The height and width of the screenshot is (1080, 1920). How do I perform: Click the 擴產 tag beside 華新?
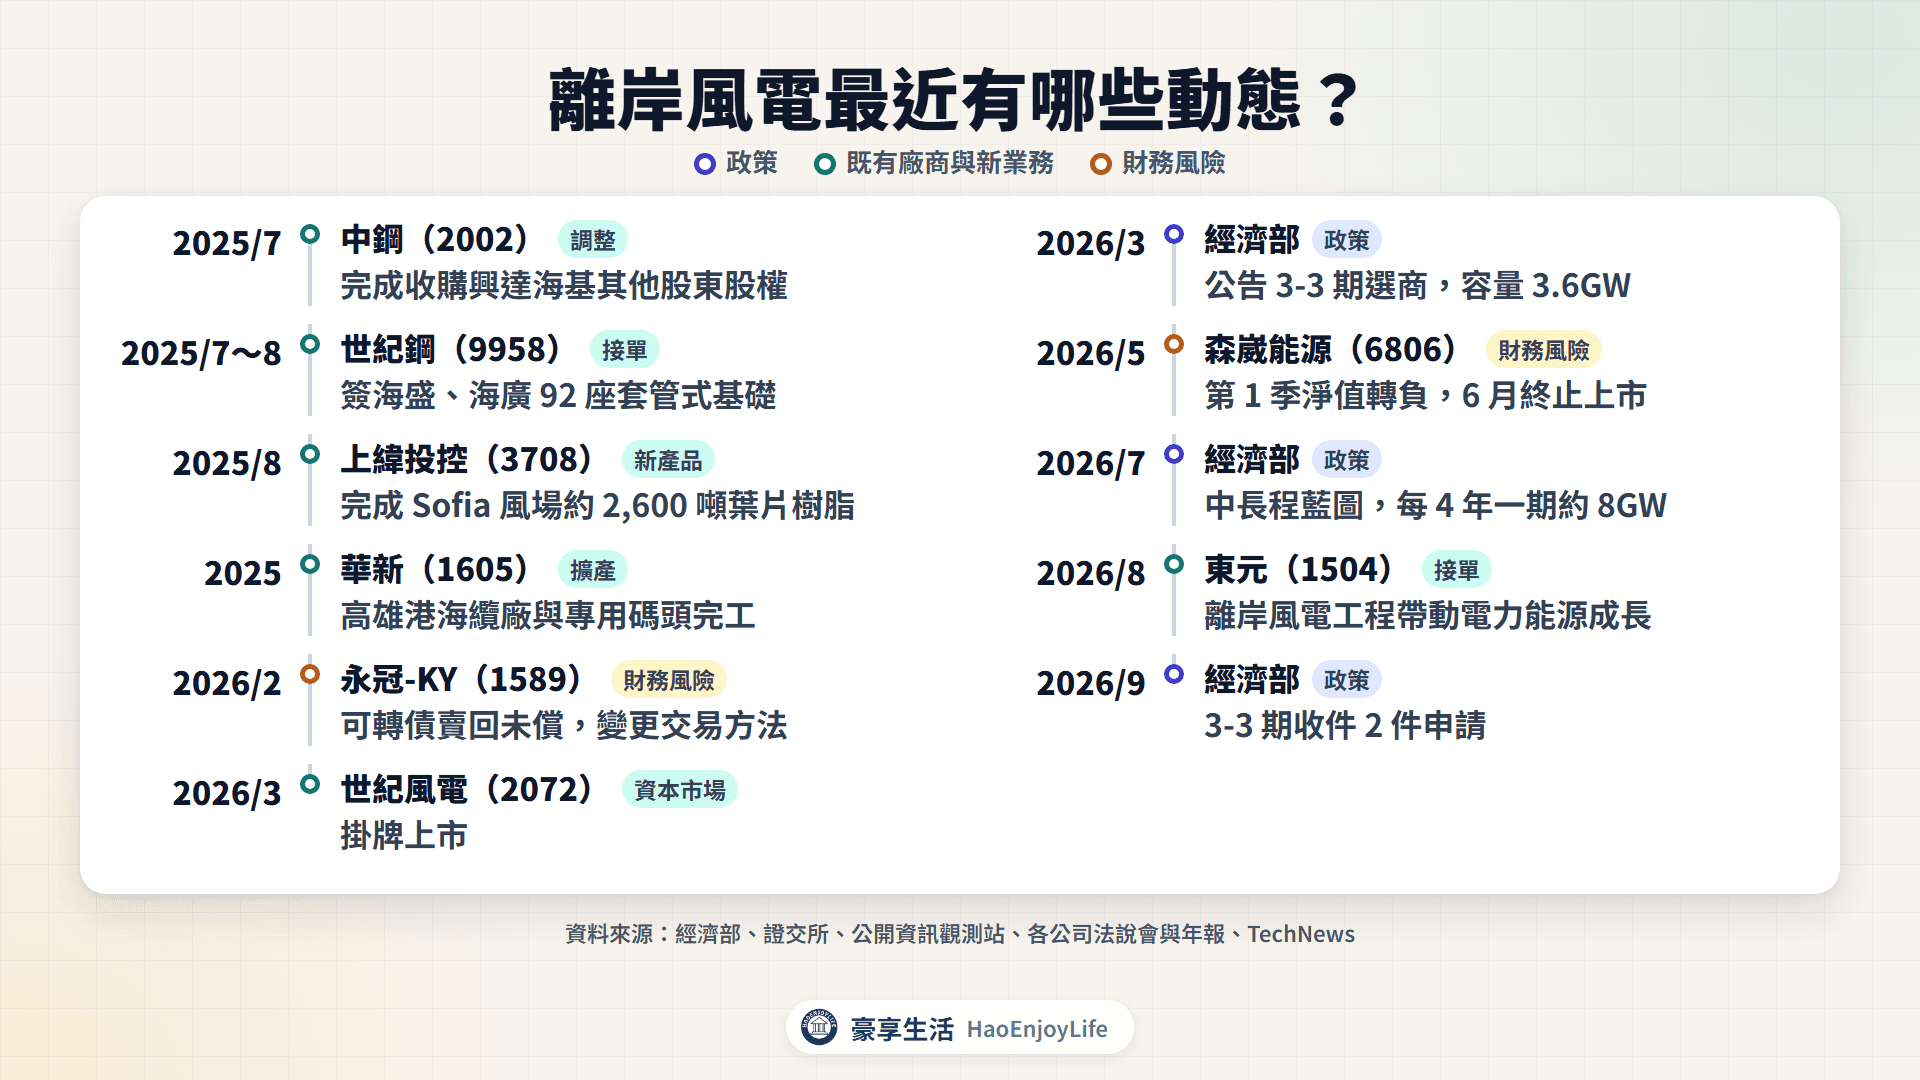tap(593, 570)
